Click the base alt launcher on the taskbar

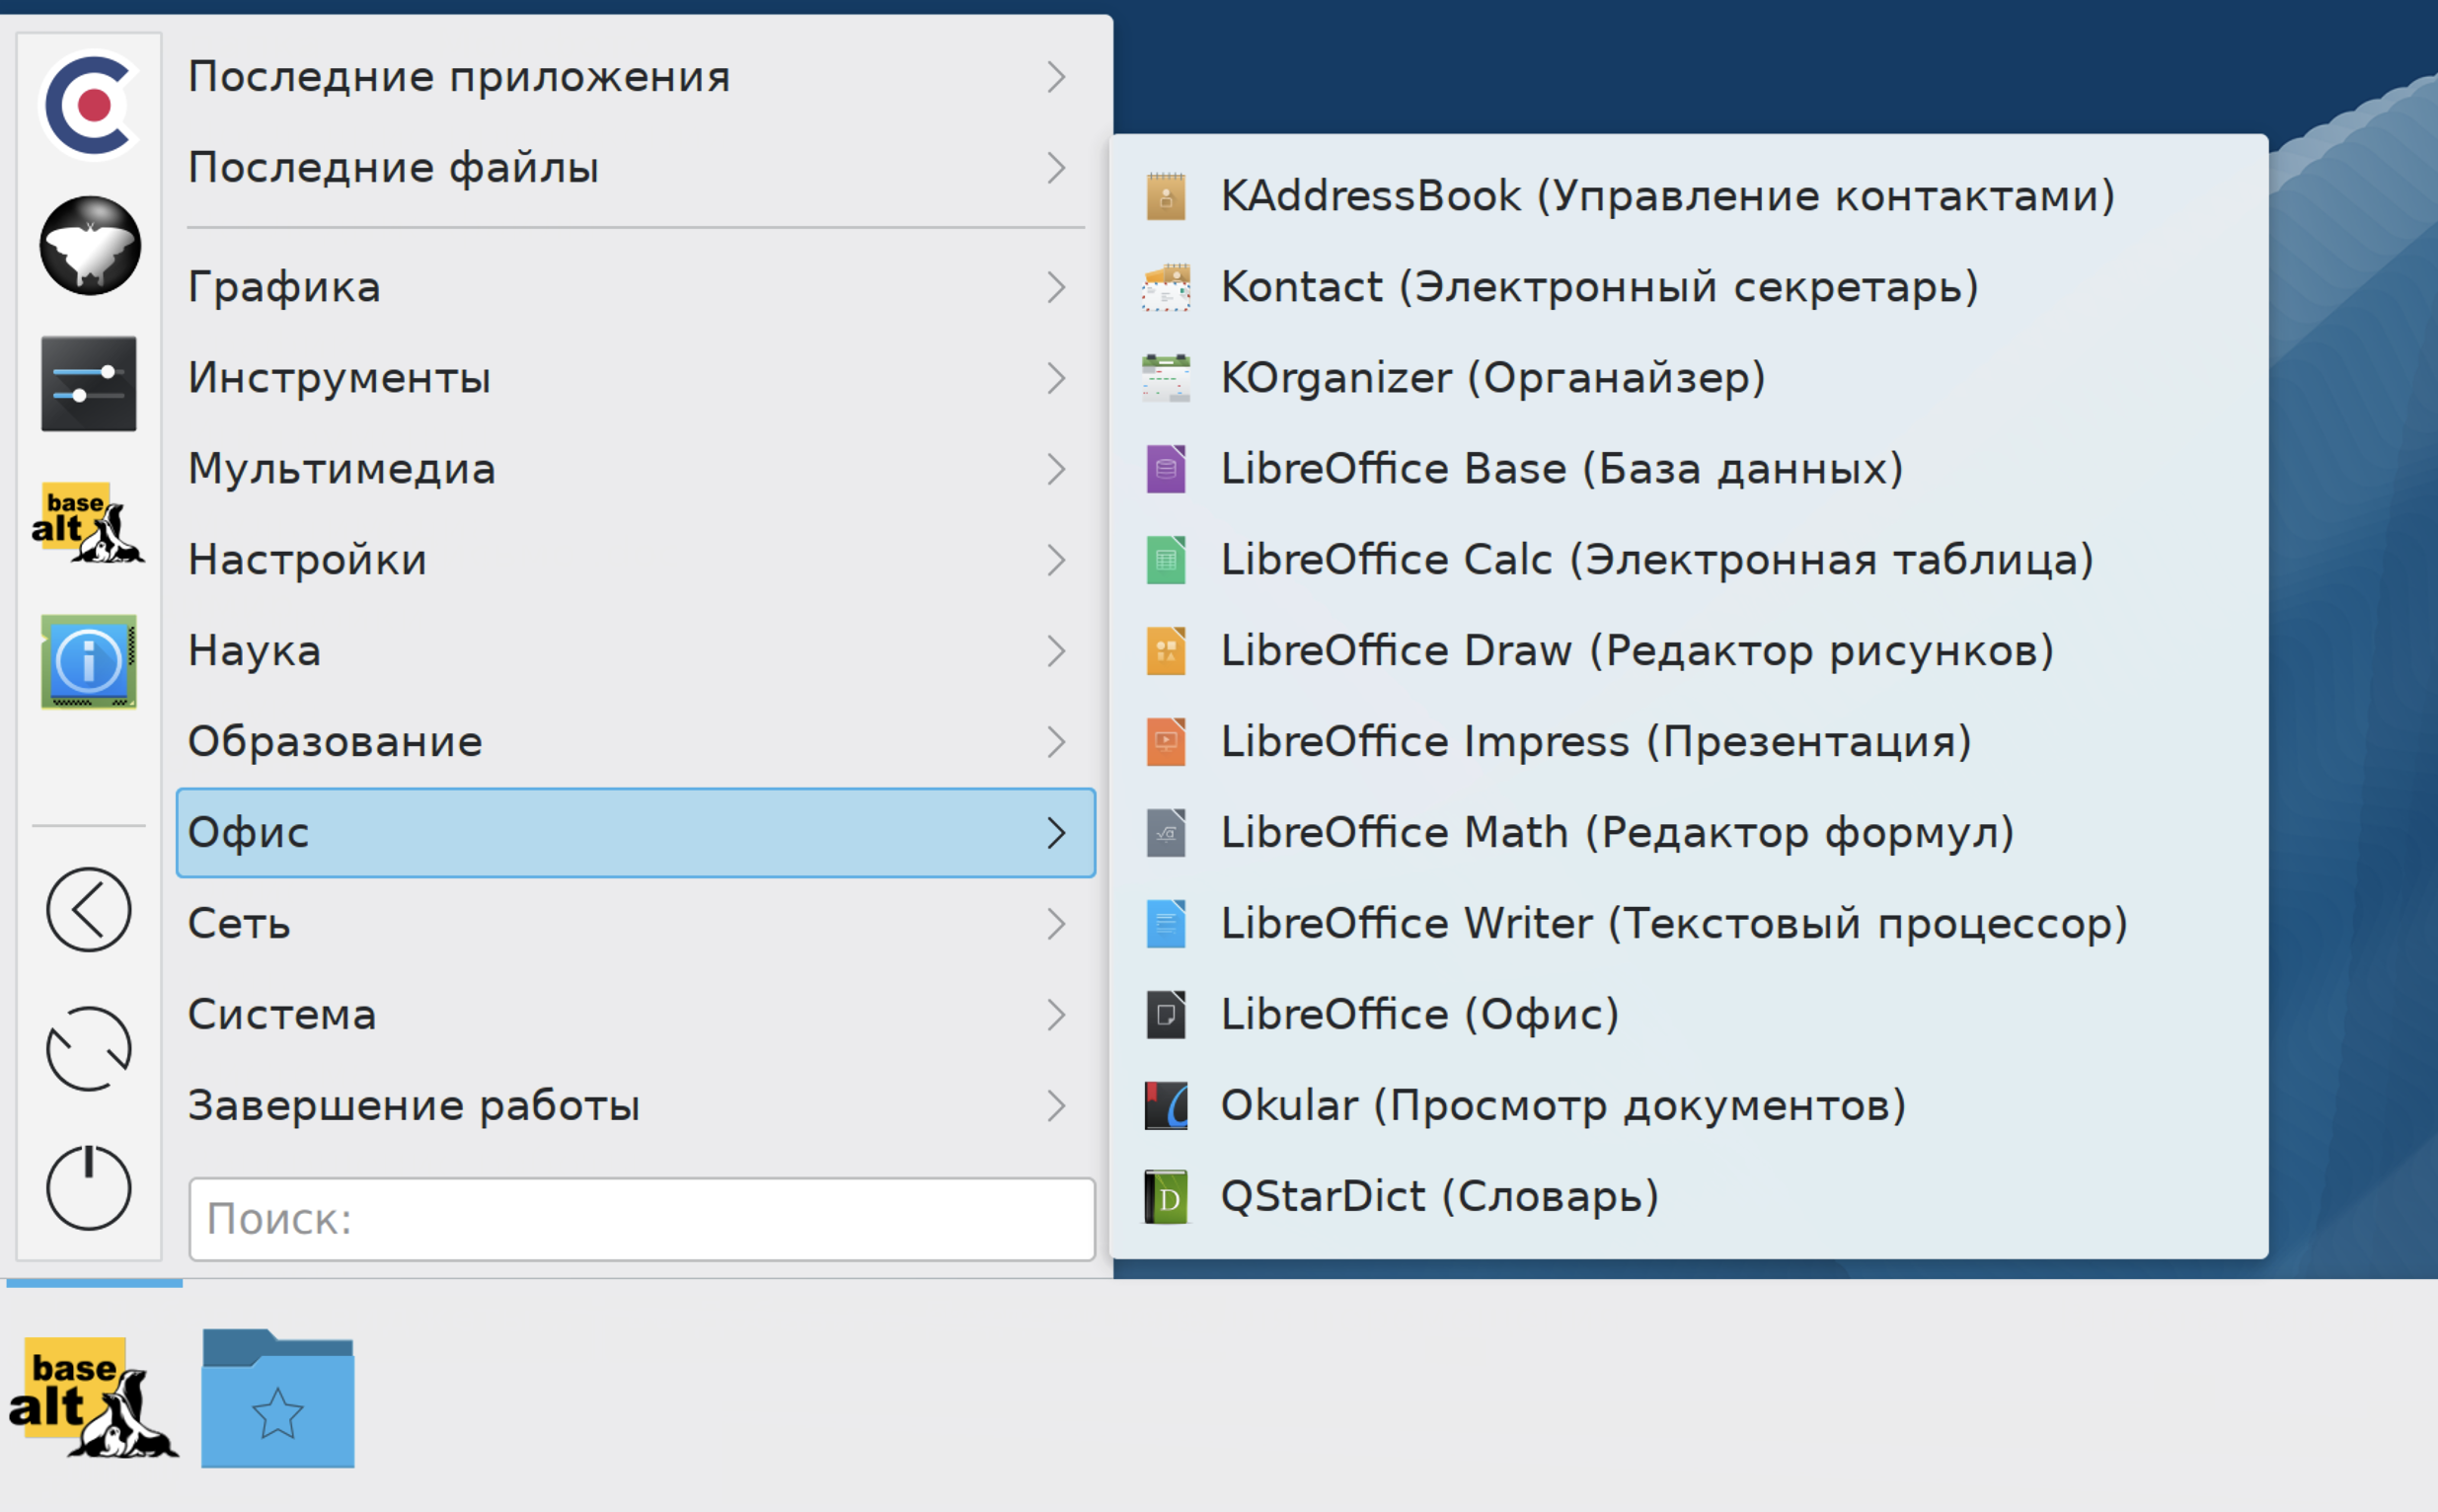point(92,1397)
